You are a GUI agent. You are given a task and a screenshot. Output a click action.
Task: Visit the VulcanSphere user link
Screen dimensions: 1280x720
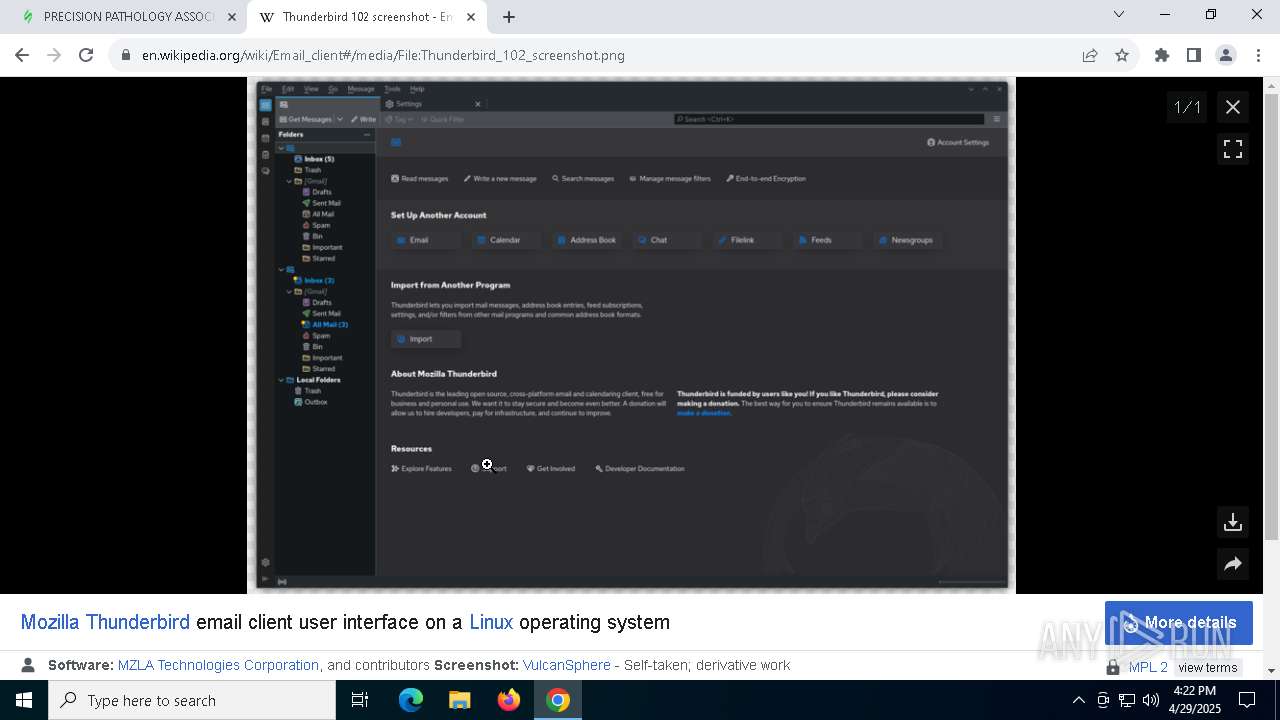566,665
